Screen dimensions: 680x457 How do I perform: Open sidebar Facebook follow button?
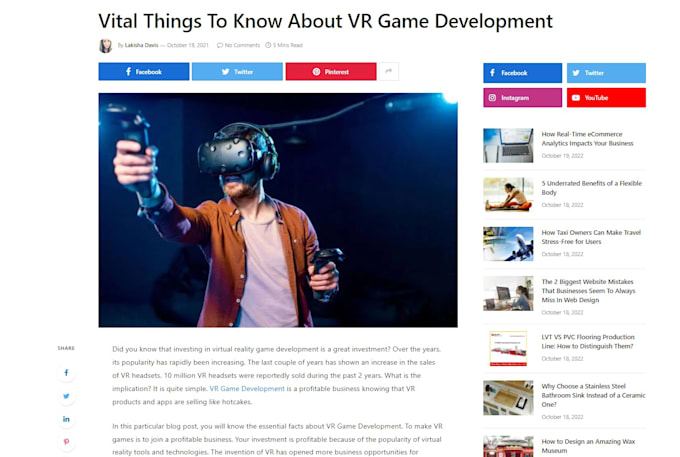(523, 73)
